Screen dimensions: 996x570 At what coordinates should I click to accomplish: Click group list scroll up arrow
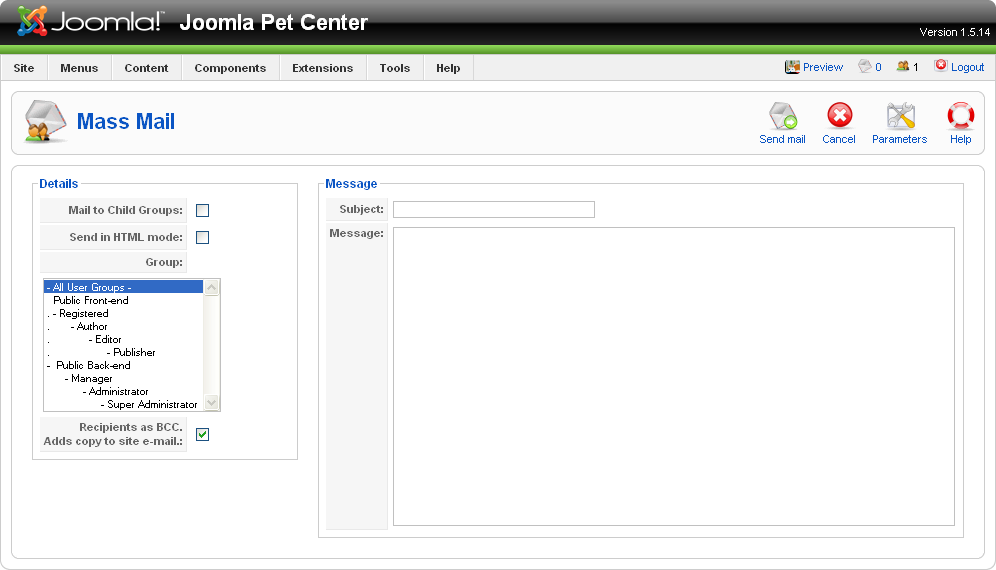click(x=212, y=287)
